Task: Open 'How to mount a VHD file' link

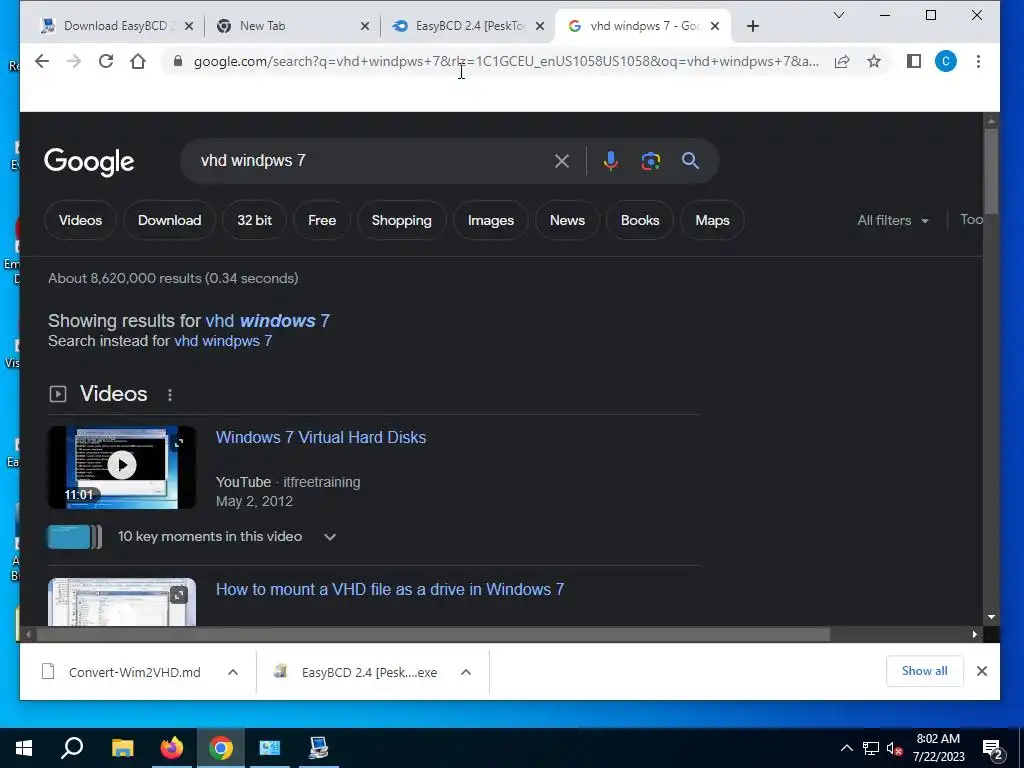Action: click(390, 589)
